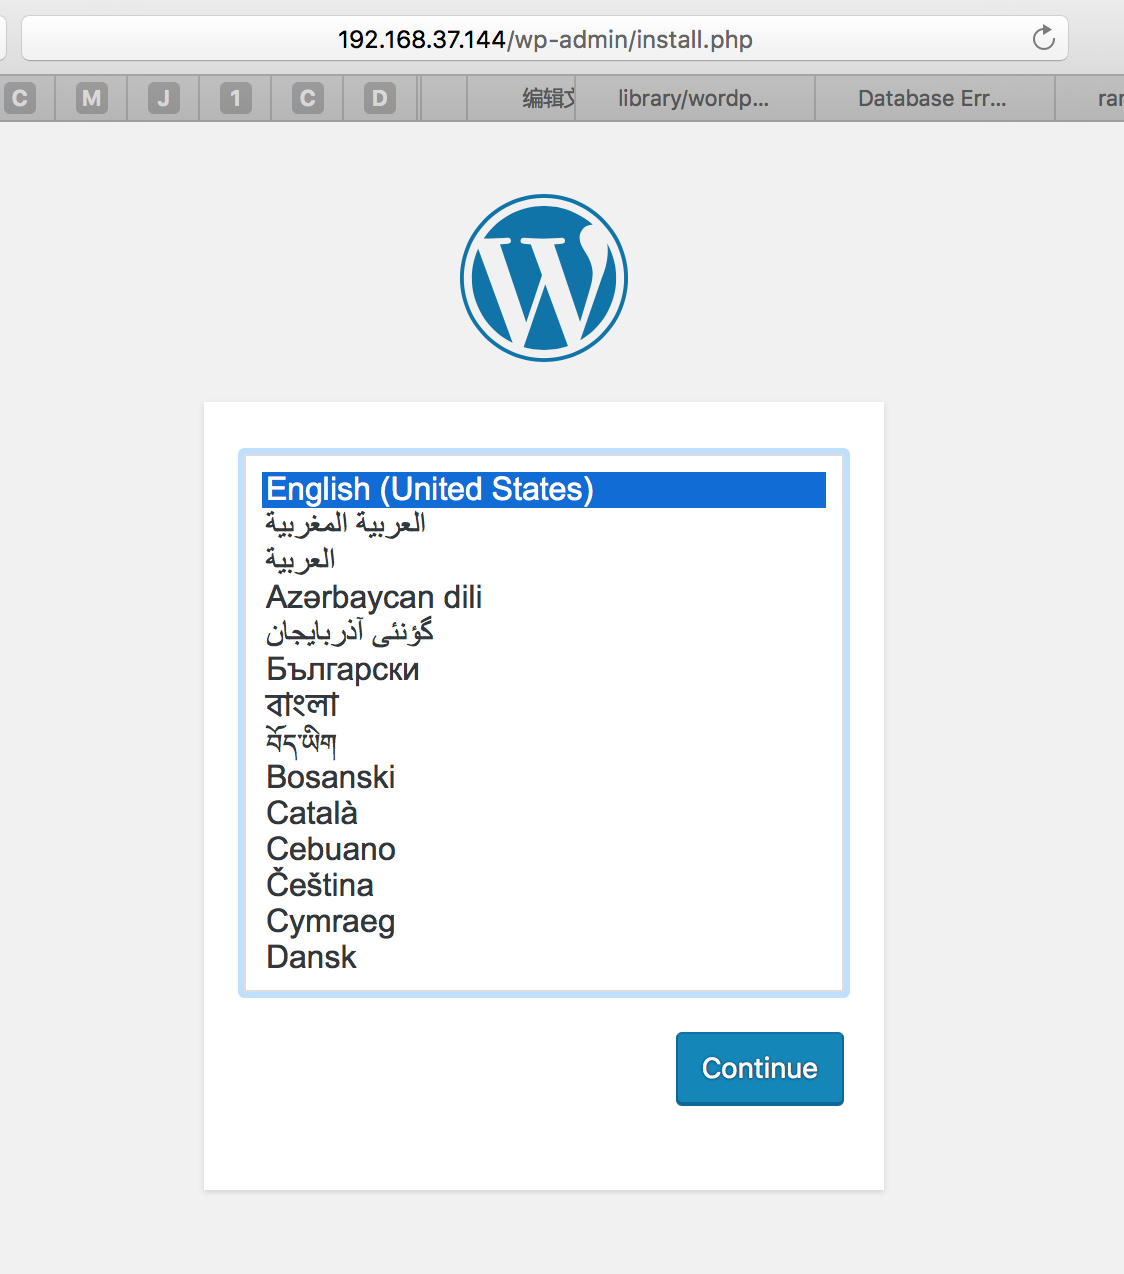Select Cebuano language

click(544, 849)
